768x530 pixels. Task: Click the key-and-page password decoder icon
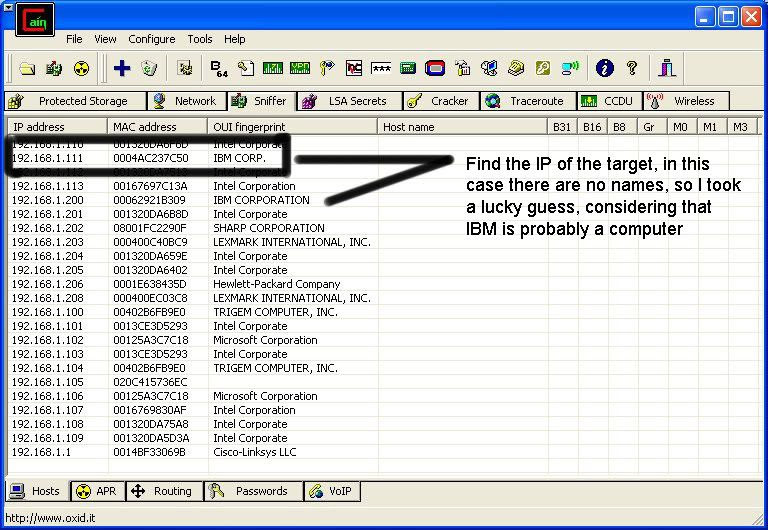(245, 68)
